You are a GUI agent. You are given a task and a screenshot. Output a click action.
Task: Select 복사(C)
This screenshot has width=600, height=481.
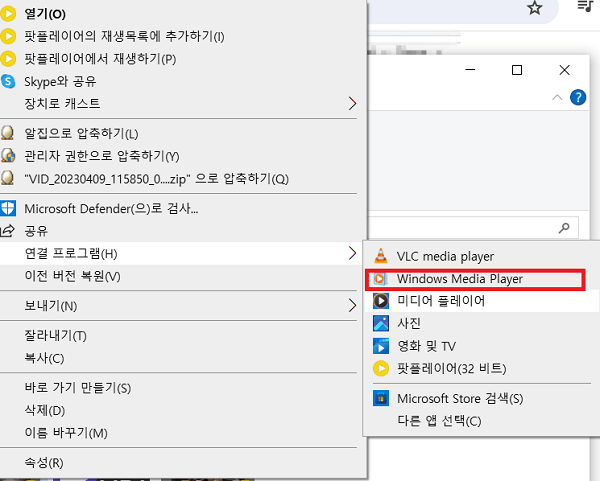tap(44, 358)
